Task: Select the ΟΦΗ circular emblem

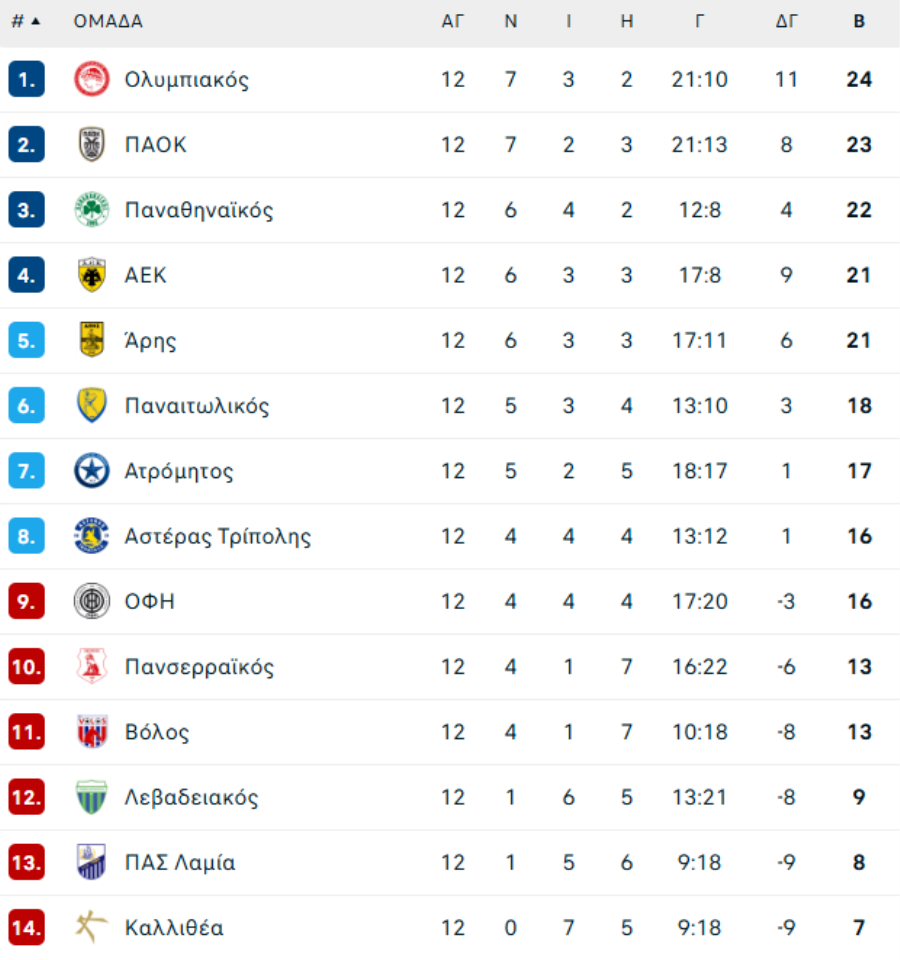Action: tap(91, 601)
